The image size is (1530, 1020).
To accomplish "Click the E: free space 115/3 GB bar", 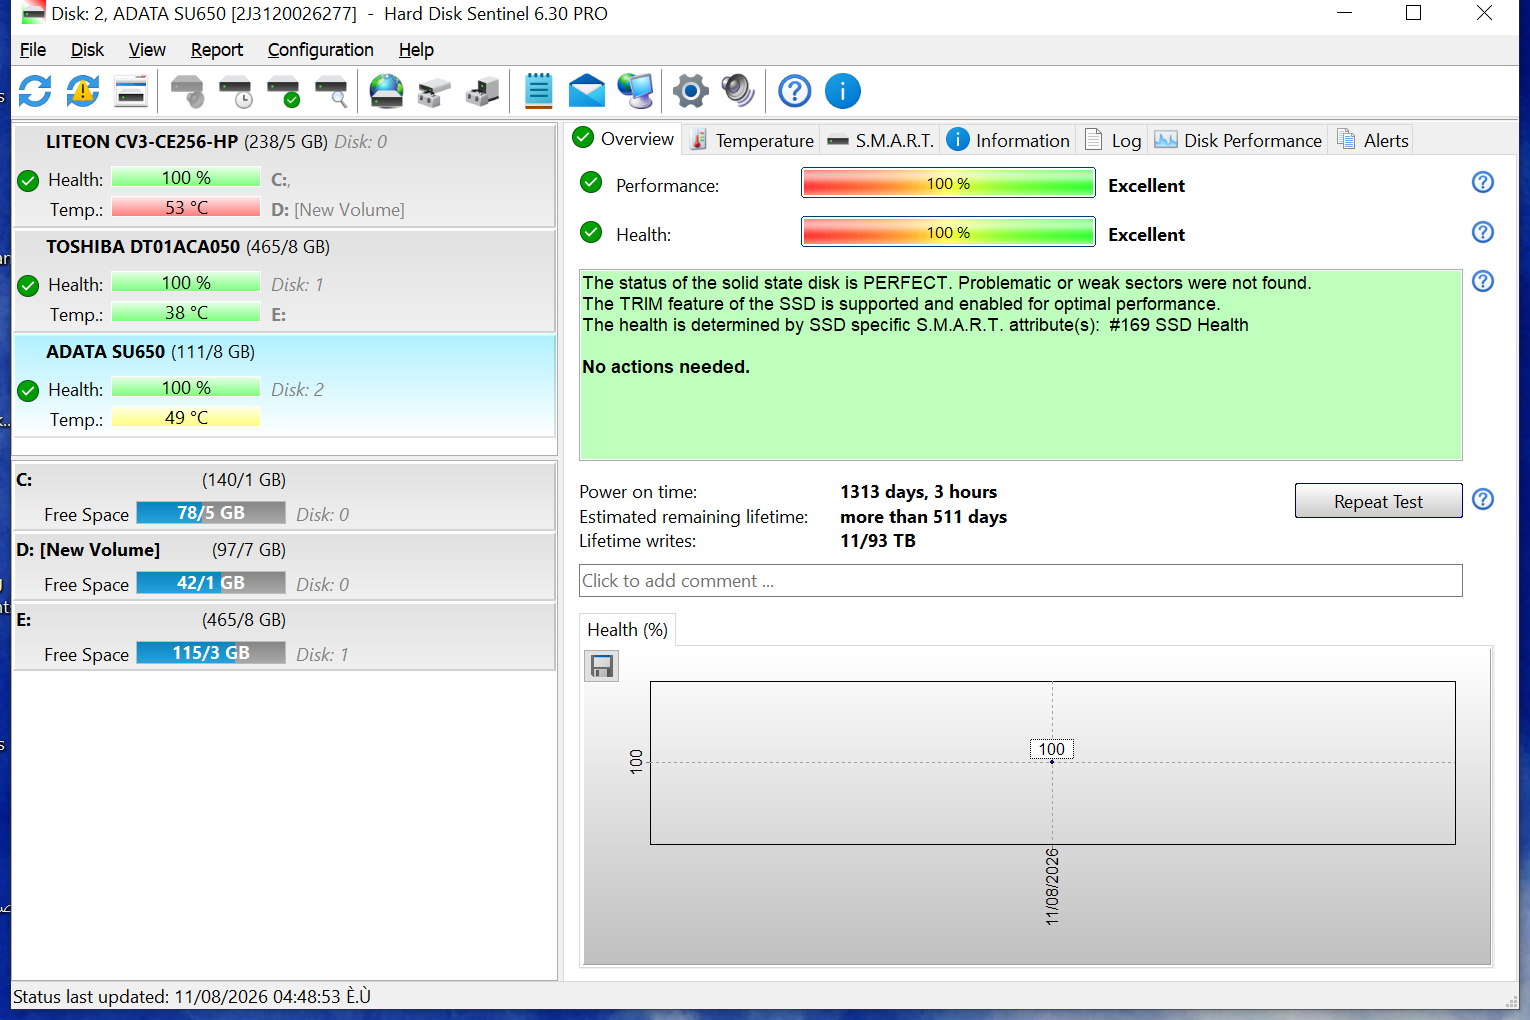I will [x=211, y=653].
